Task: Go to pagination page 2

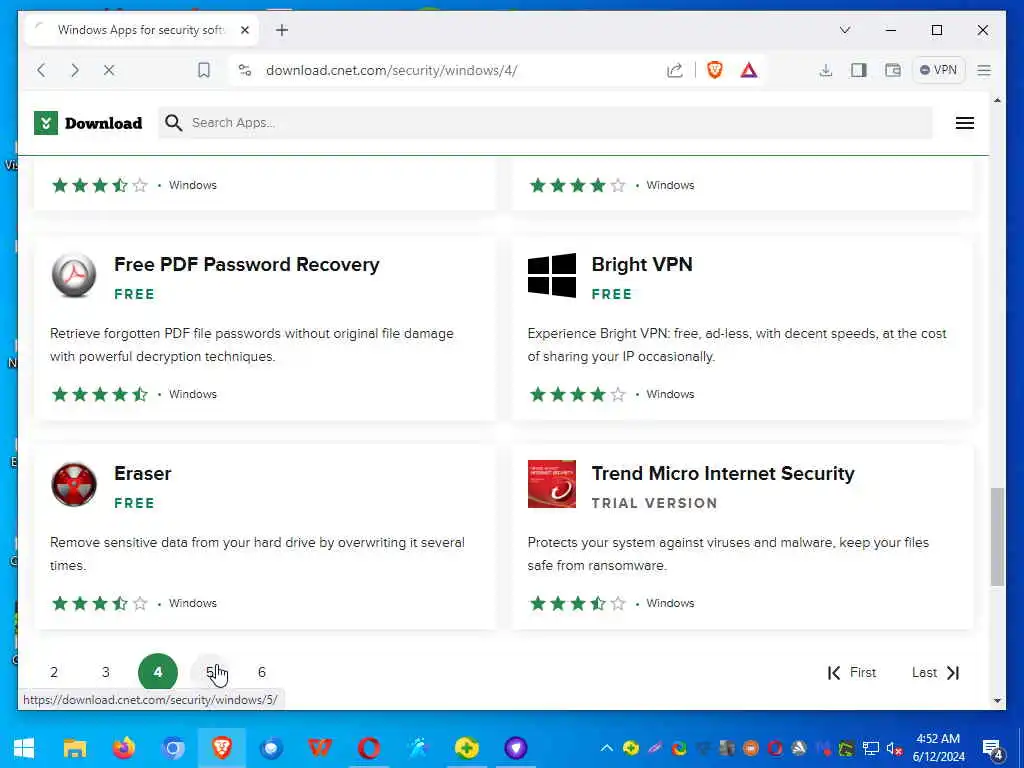Action: pyautogui.click(x=54, y=672)
